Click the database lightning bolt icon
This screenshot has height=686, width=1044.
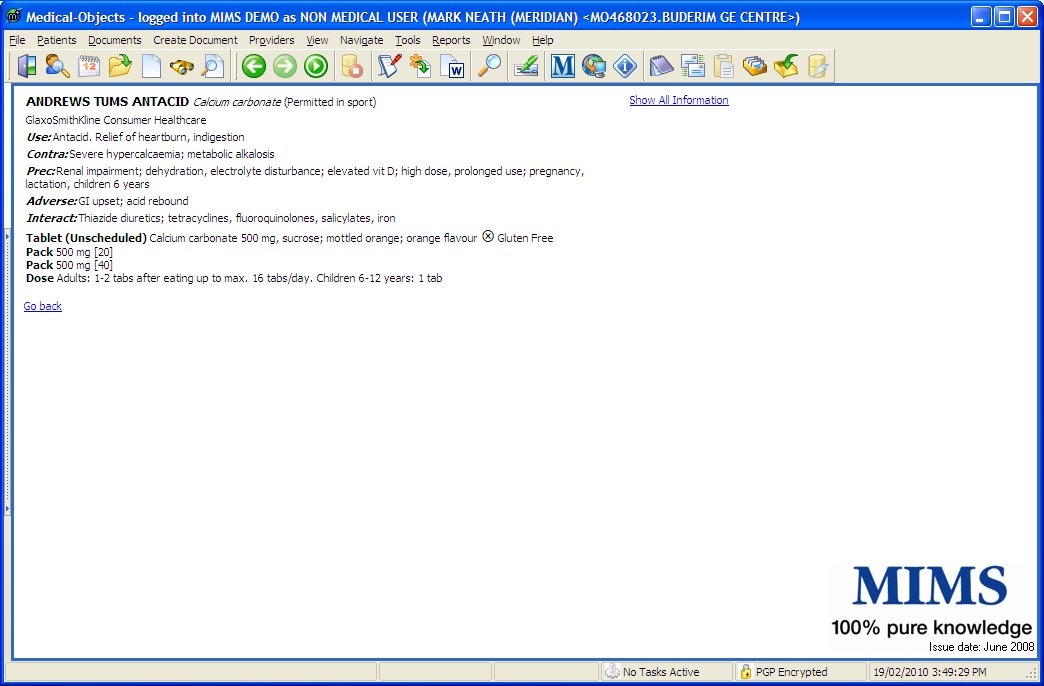click(x=817, y=66)
